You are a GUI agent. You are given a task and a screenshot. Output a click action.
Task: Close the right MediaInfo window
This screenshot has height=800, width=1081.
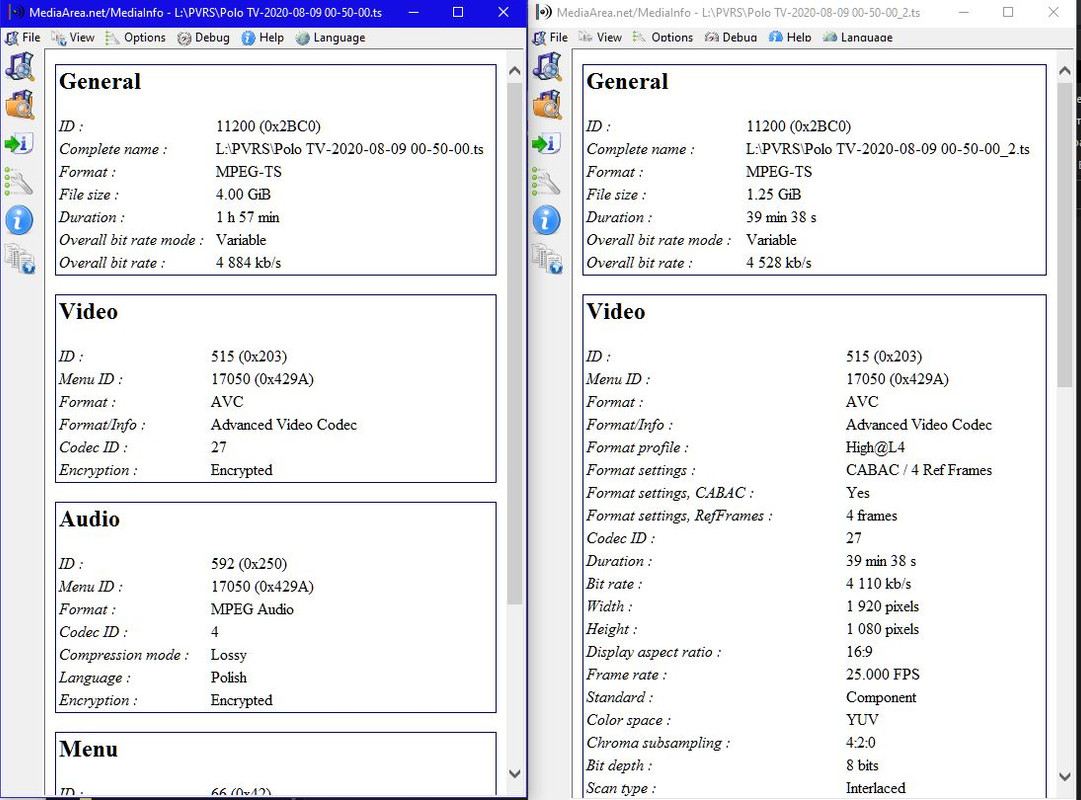(x=1053, y=12)
